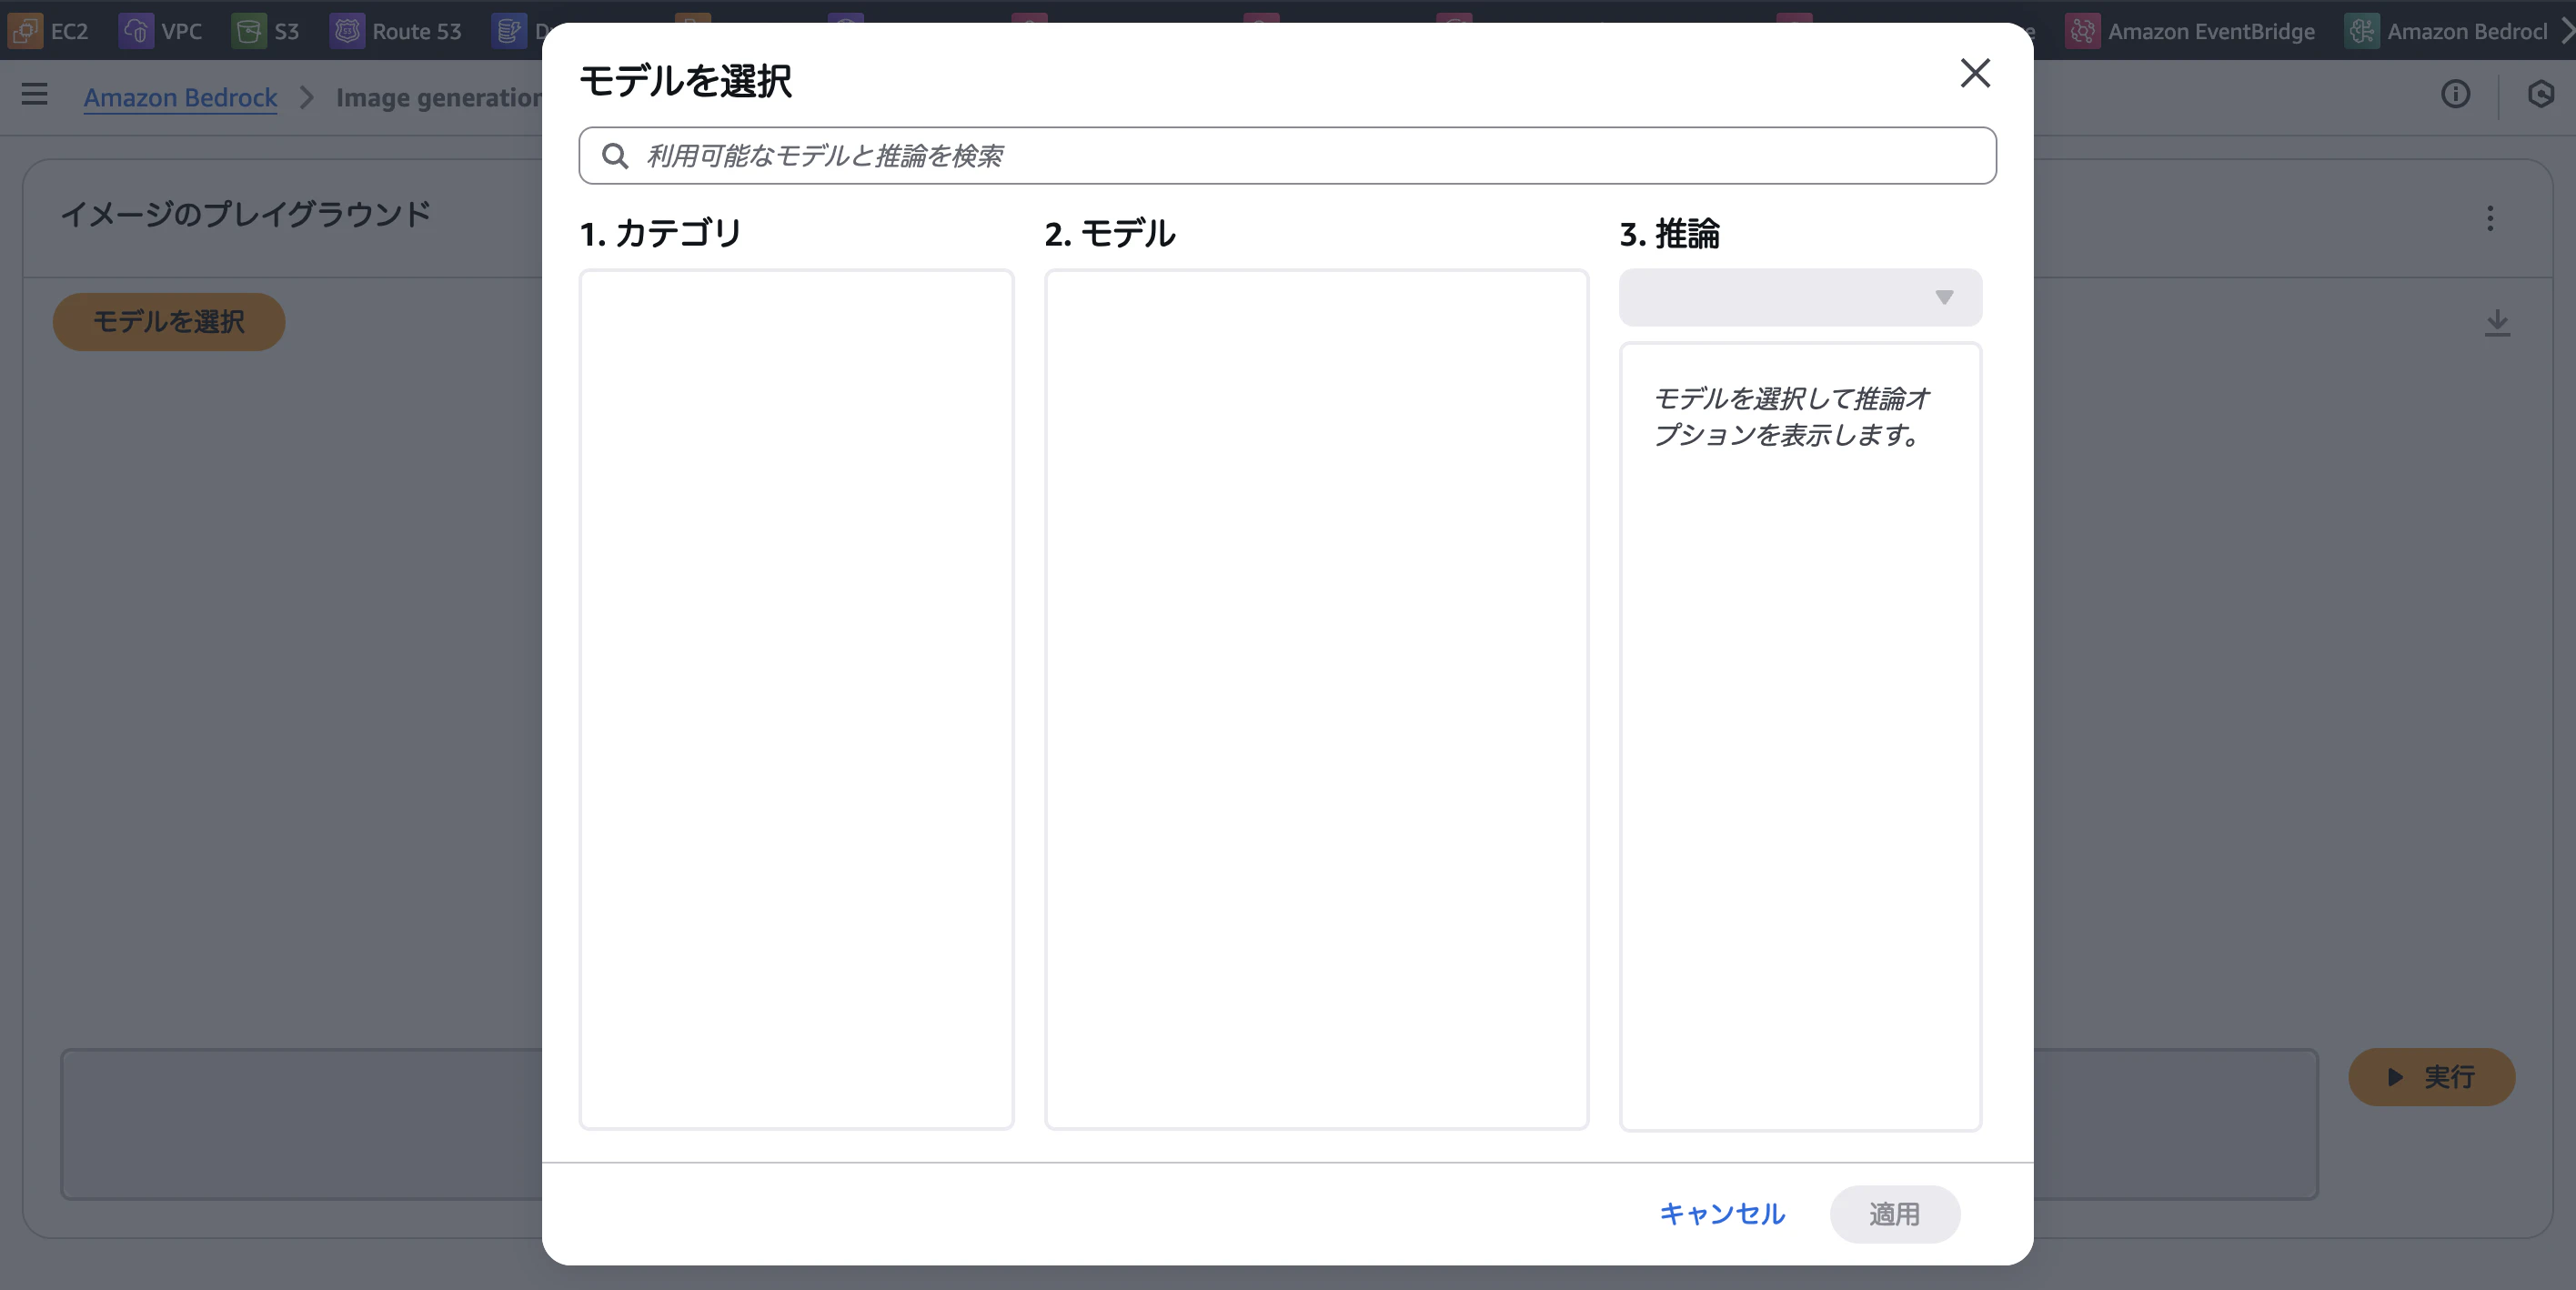2576x1290 pixels.
Task: Dismiss the dialog with キャンセル
Action: click(1721, 1215)
